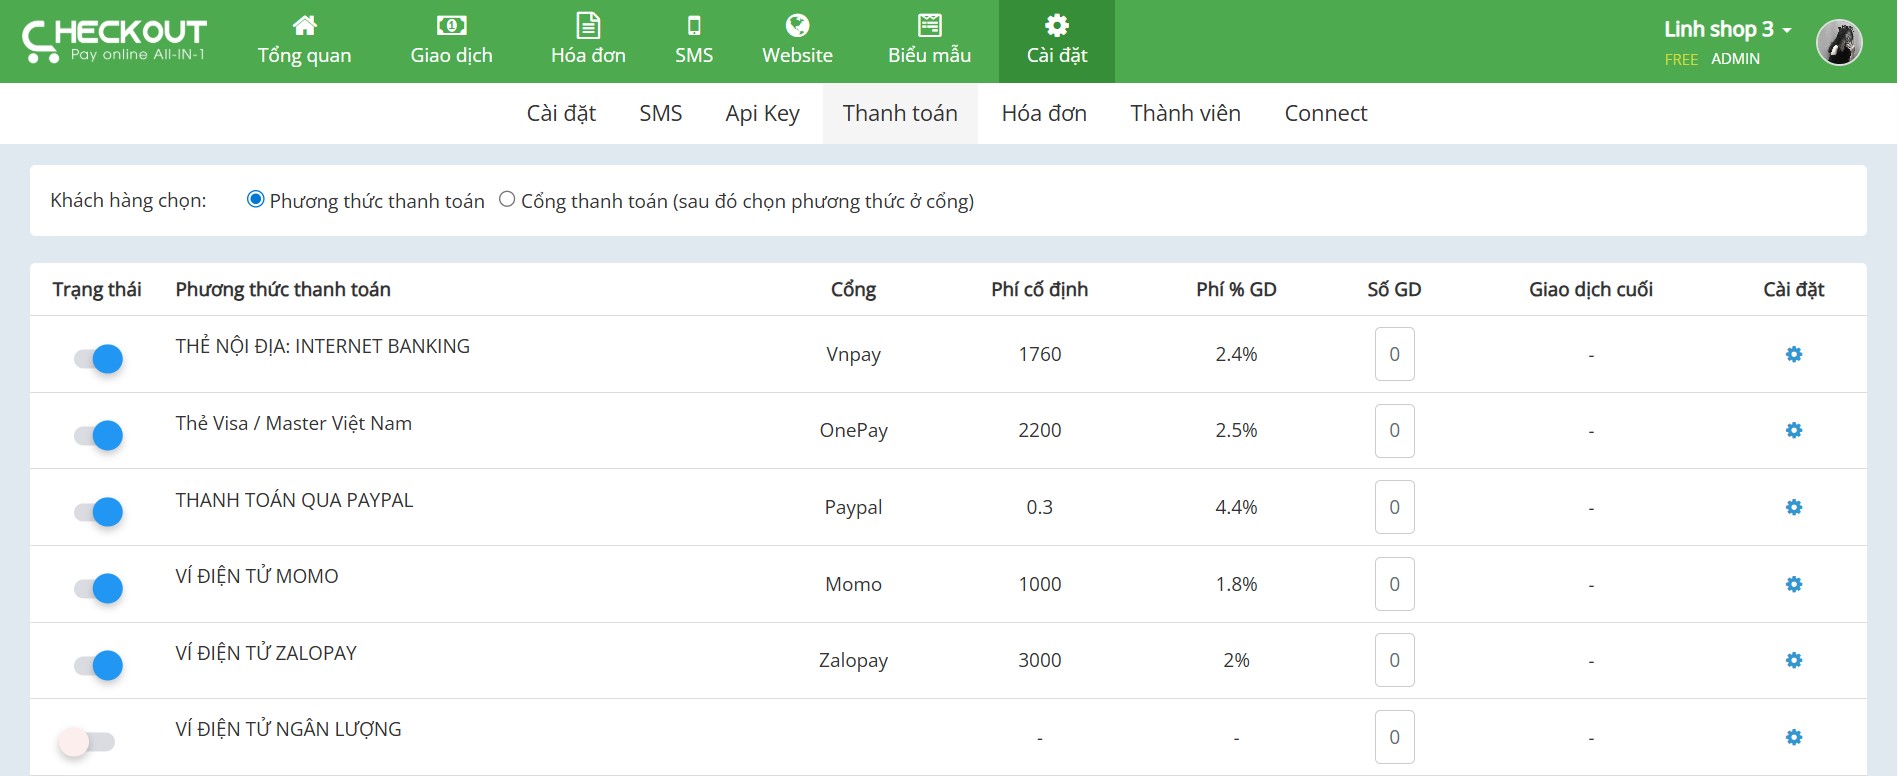Select Phương thức thanh toán radio option

[x=256, y=199]
